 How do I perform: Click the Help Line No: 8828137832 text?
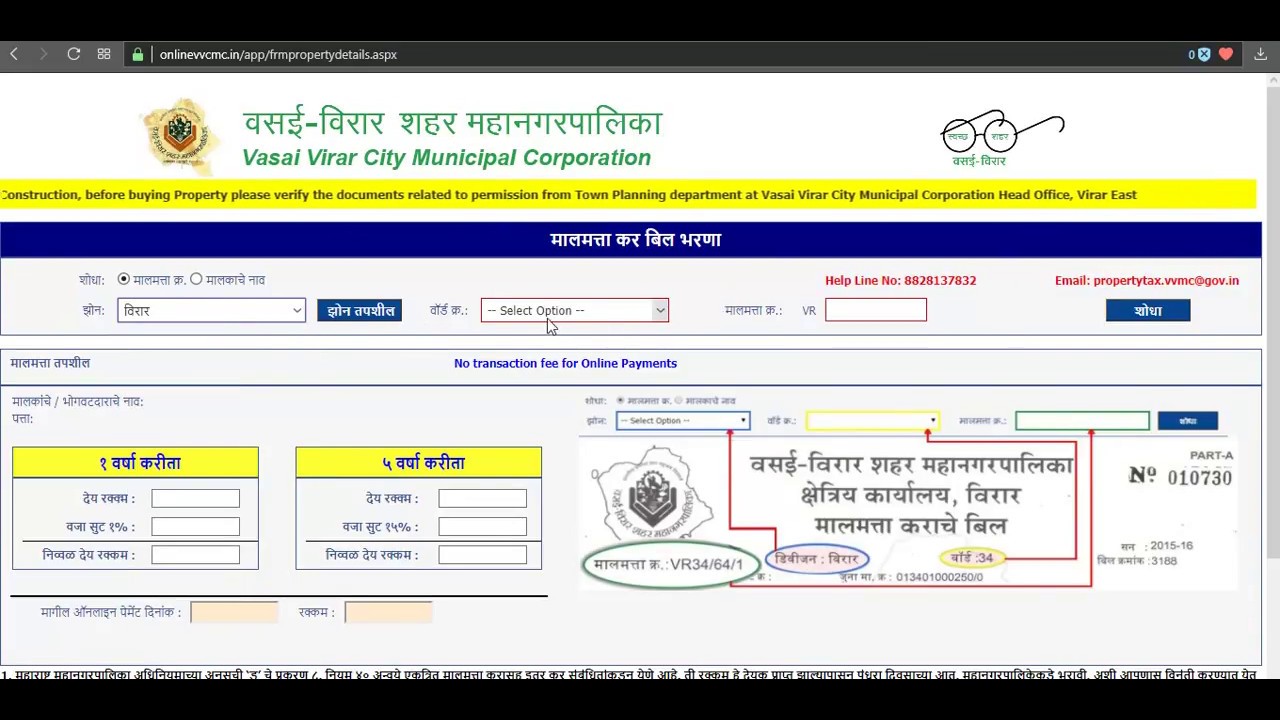(x=900, y=281)
